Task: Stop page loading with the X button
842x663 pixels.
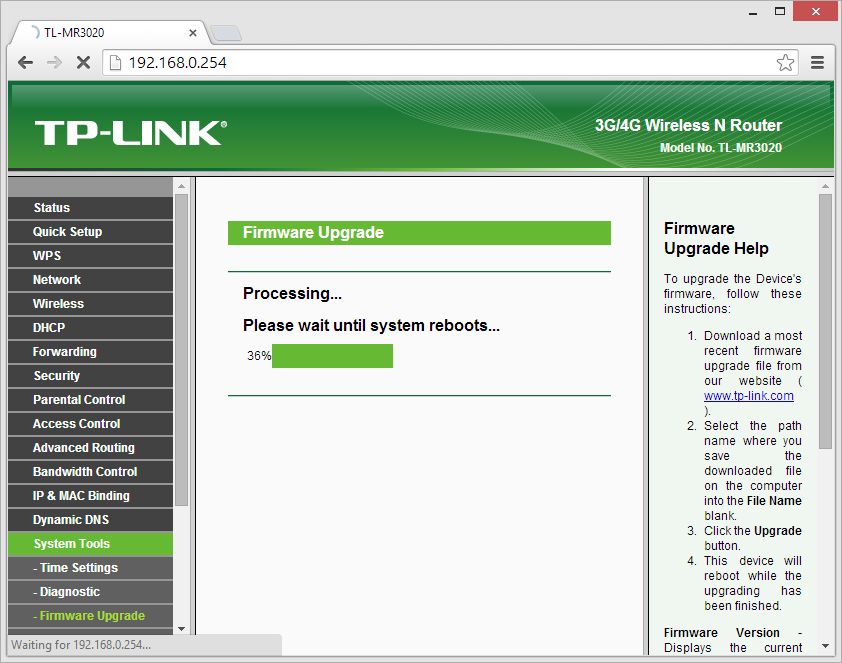Action: click(83, 63)
